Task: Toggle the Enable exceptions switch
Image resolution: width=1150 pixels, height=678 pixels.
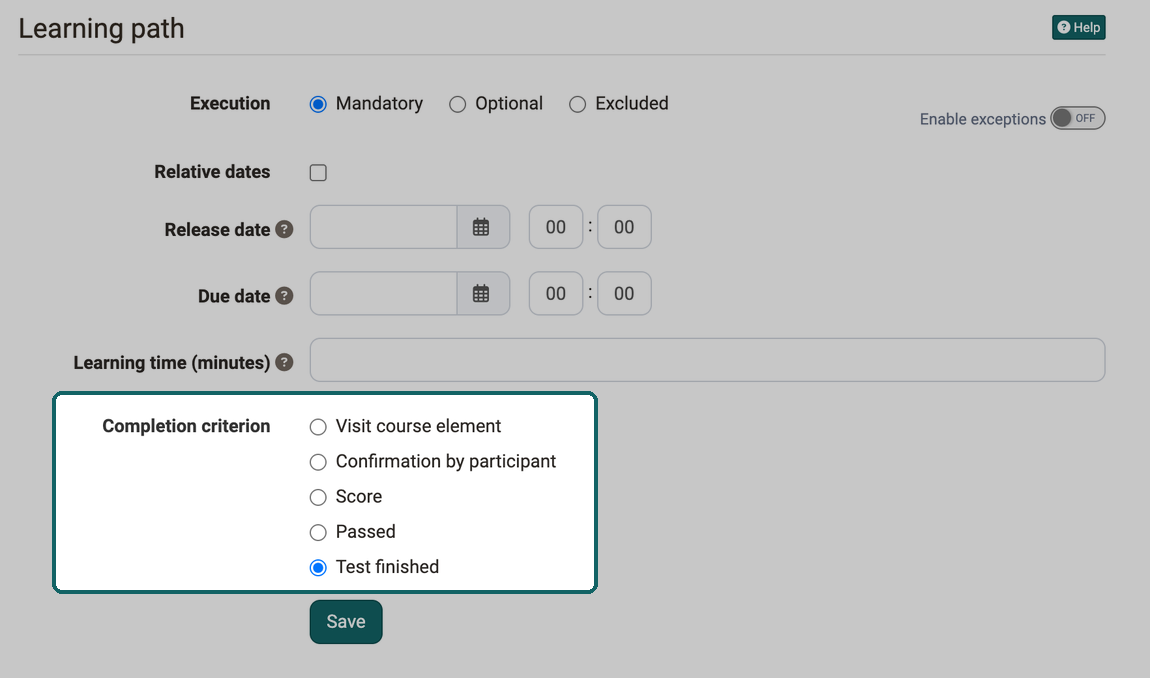Action: pos(1077,118)
